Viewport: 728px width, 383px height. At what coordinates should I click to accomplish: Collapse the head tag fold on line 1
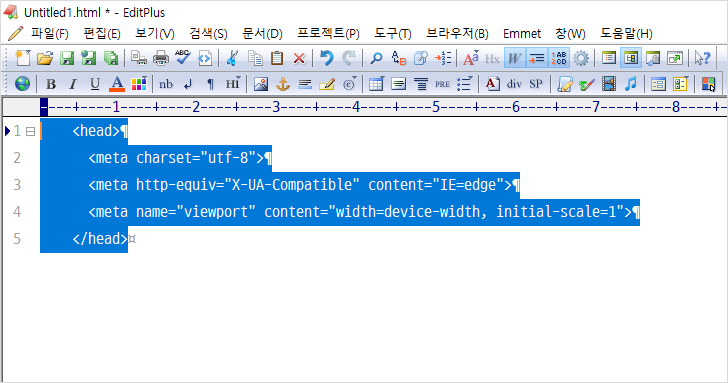click(30, 131)
